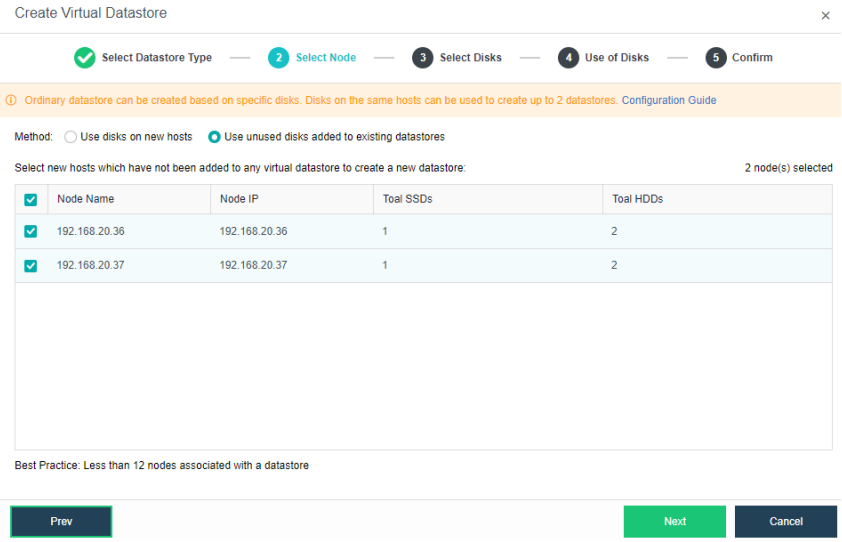842x542 pixels.
Task: Click step 2 Select Node circle icon
Action: [278, 58]
